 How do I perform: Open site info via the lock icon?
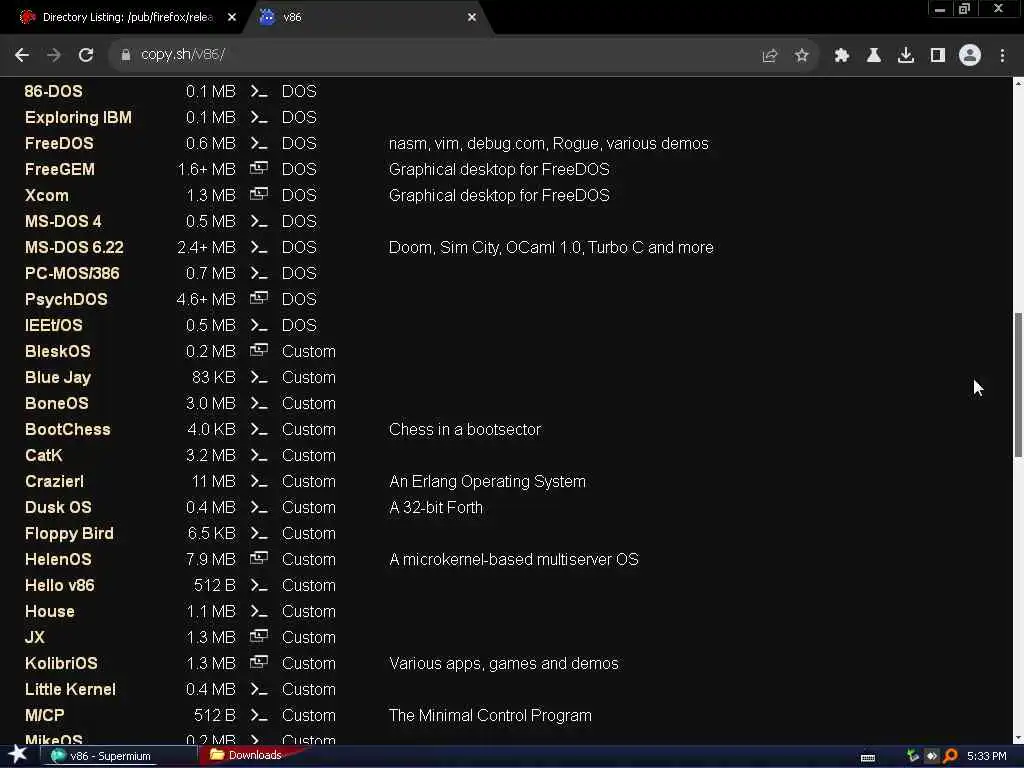pos(126,56)
